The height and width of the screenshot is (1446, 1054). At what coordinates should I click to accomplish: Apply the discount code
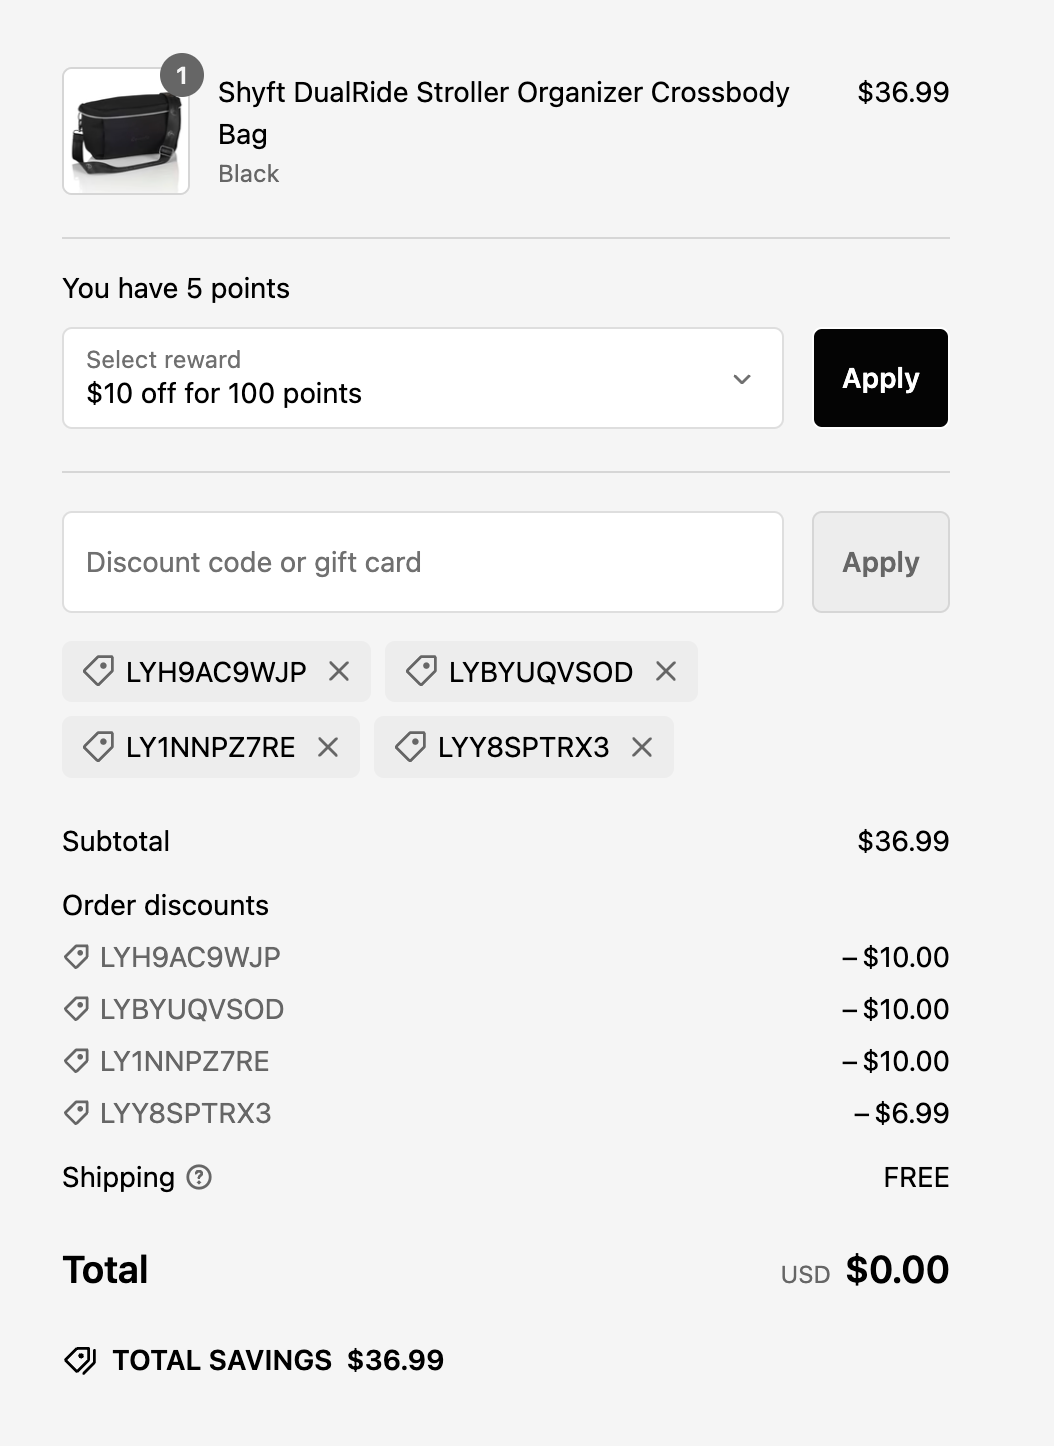[880, 562]
